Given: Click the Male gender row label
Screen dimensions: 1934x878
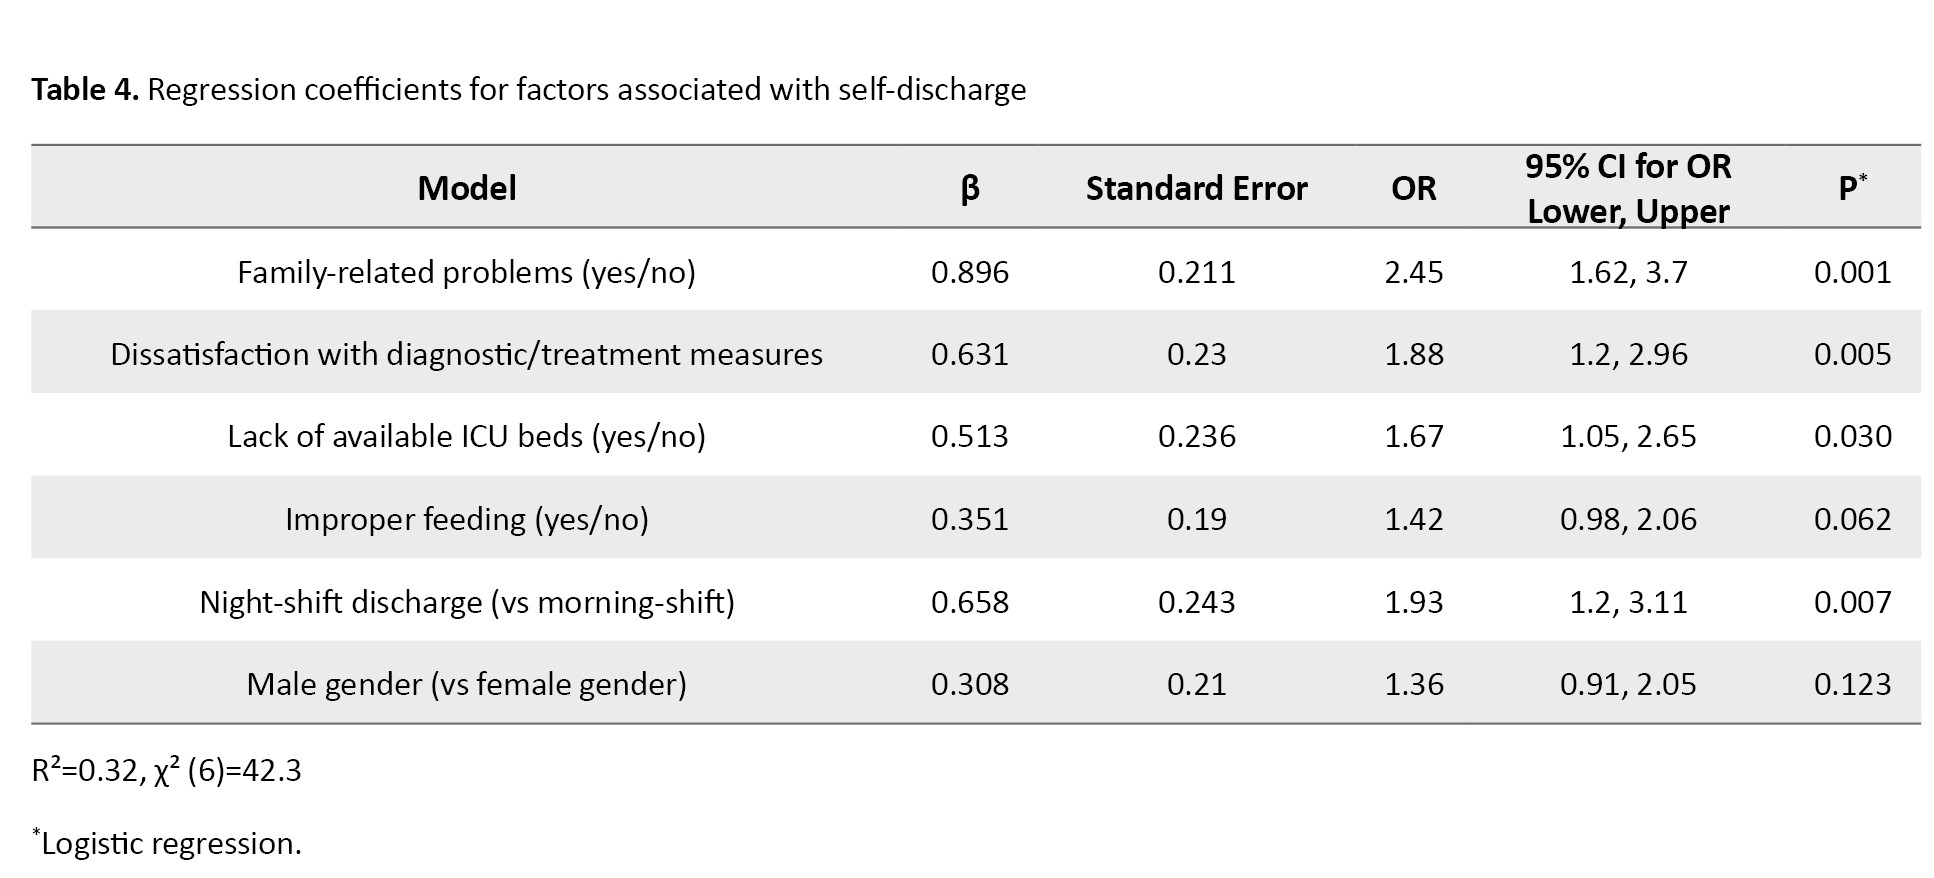Looking at the screenshot, I should 466,684.
